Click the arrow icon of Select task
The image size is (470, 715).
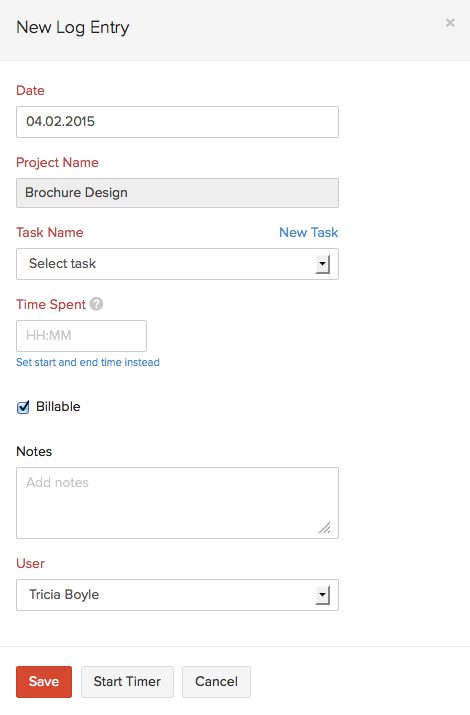pos(322,264)
